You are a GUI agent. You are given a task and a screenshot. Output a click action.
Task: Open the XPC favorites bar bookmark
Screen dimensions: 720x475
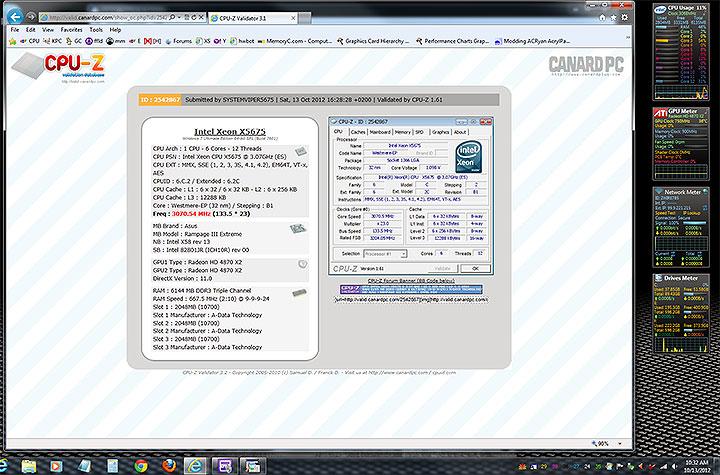[52, 41]
